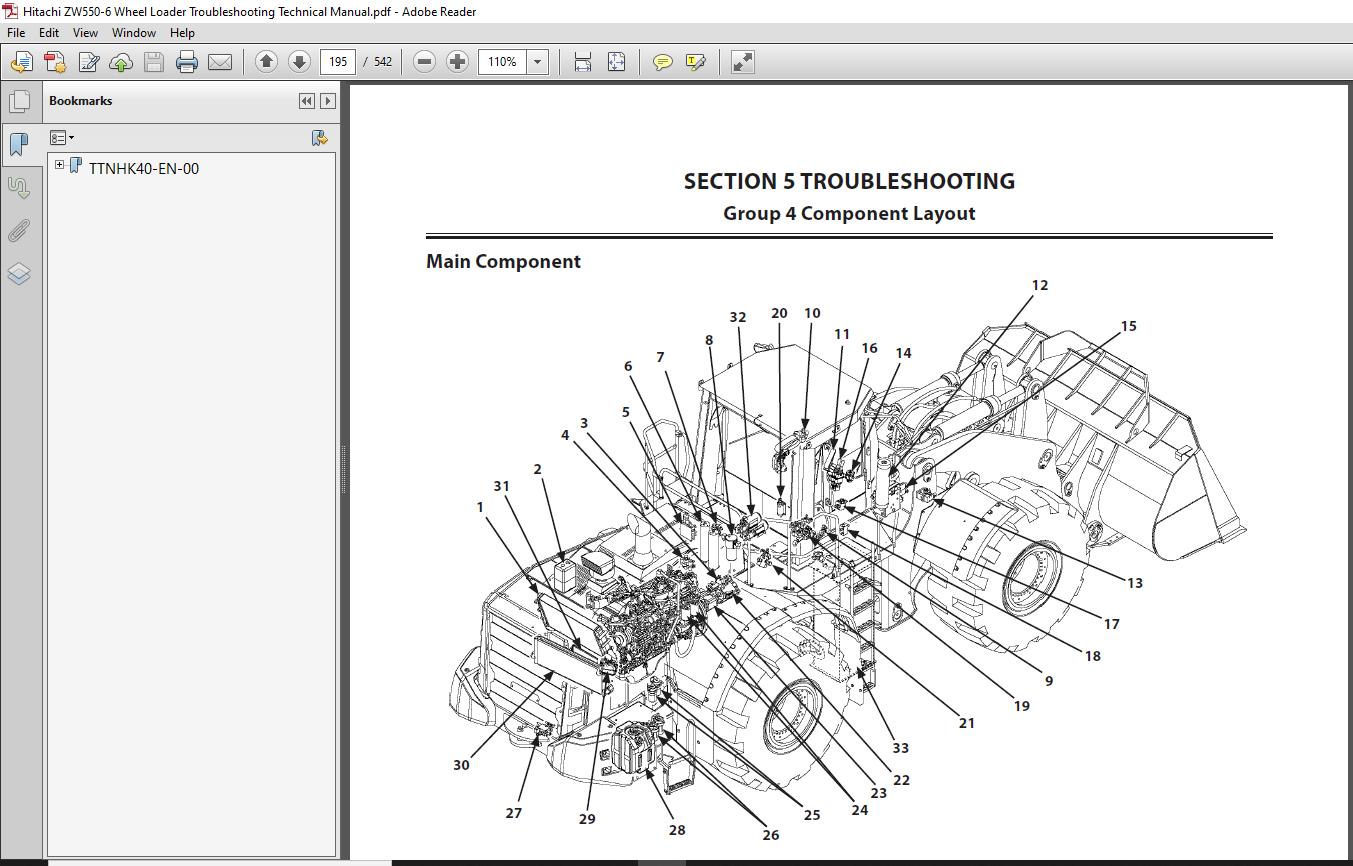This screenshot has width=1353, height=866.
Task: Collapse the bookmarks pane with double arrow
Action: [x=307, y=101]
